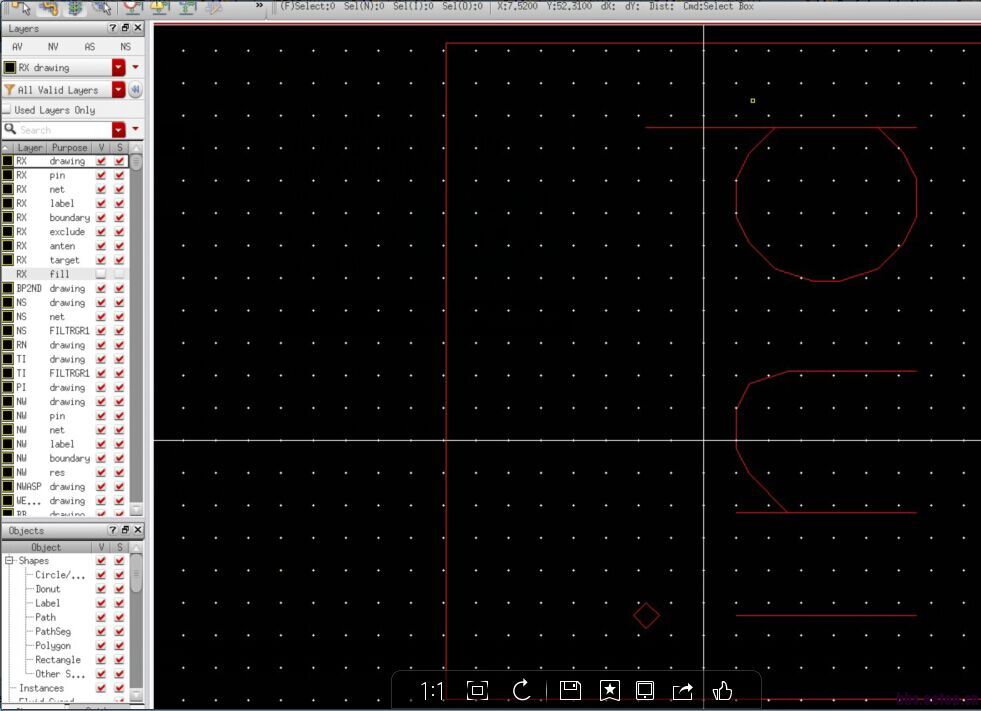
Task: Click the floppy disk save icon
Action: click(x=570, y=690)
